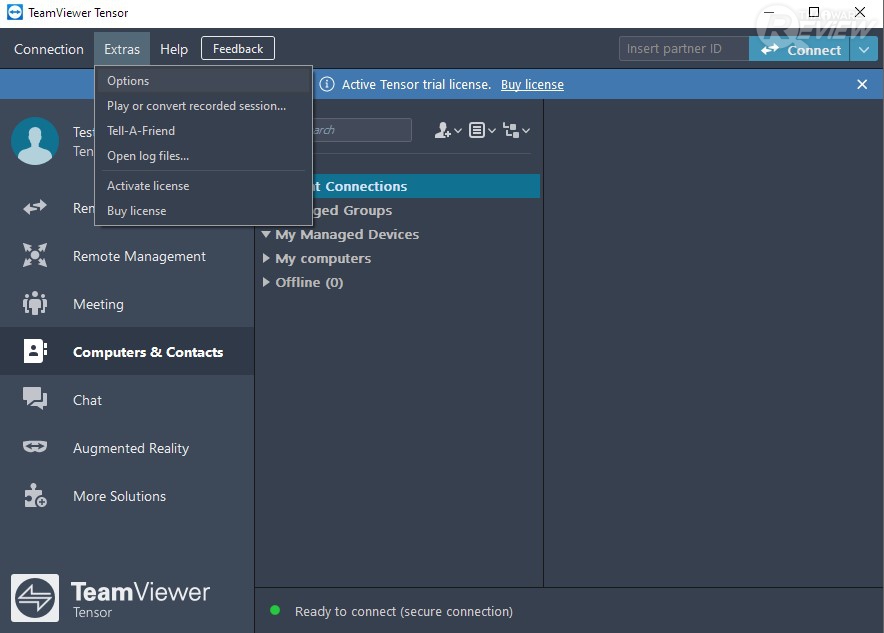Open the grouping dropdown chevron
The width and height of the screenshot is (884, 633).
coord(526,131)
